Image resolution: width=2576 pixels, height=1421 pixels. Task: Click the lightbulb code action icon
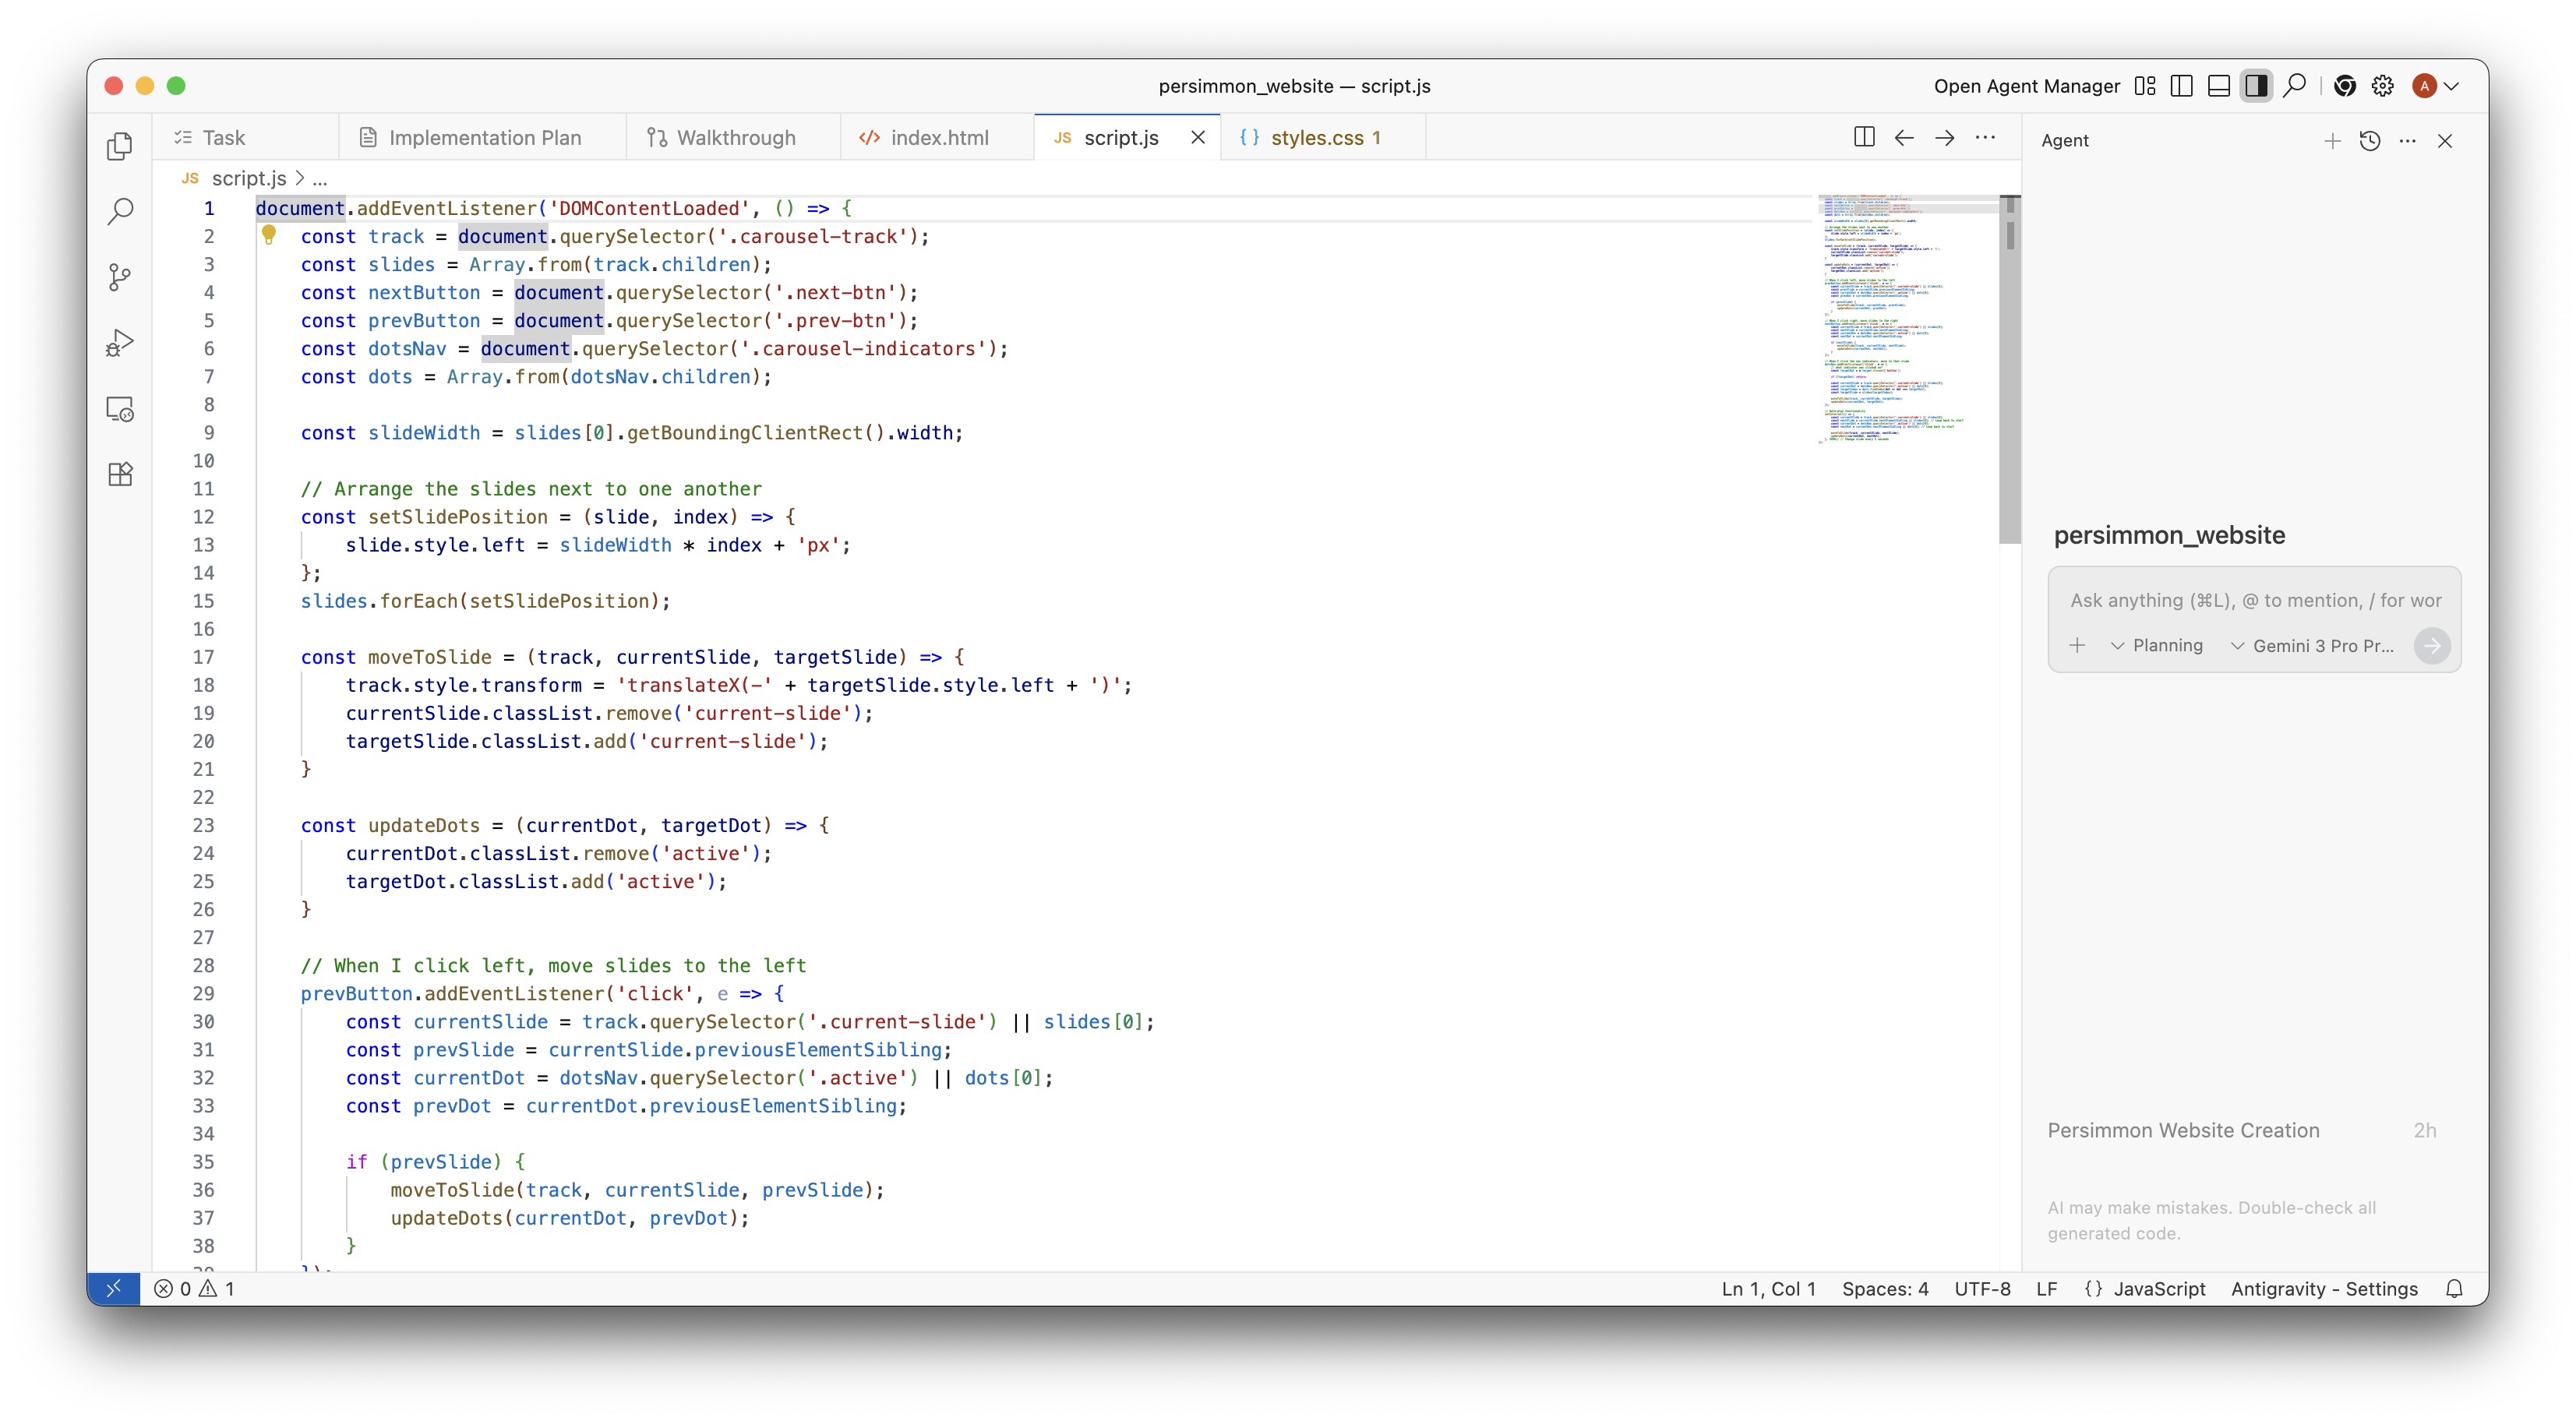coord(268,236)
